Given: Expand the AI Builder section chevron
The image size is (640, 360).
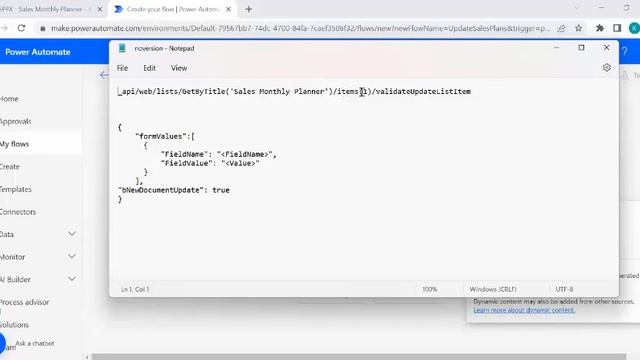Looking at the screenshot, I should (72, 279).
